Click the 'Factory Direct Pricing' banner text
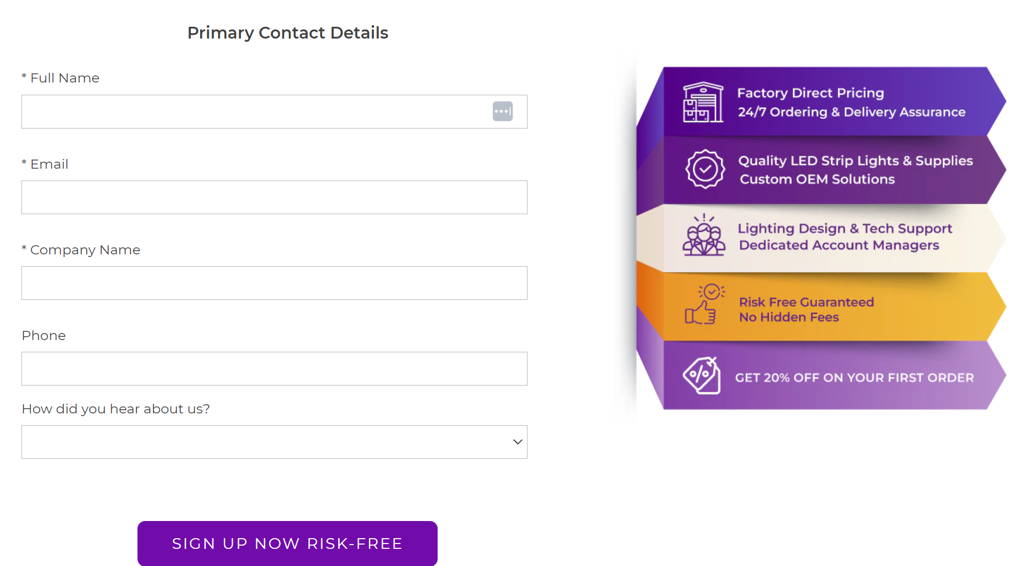Screen dimensions: 1024x566 click(x=810, y=93)
